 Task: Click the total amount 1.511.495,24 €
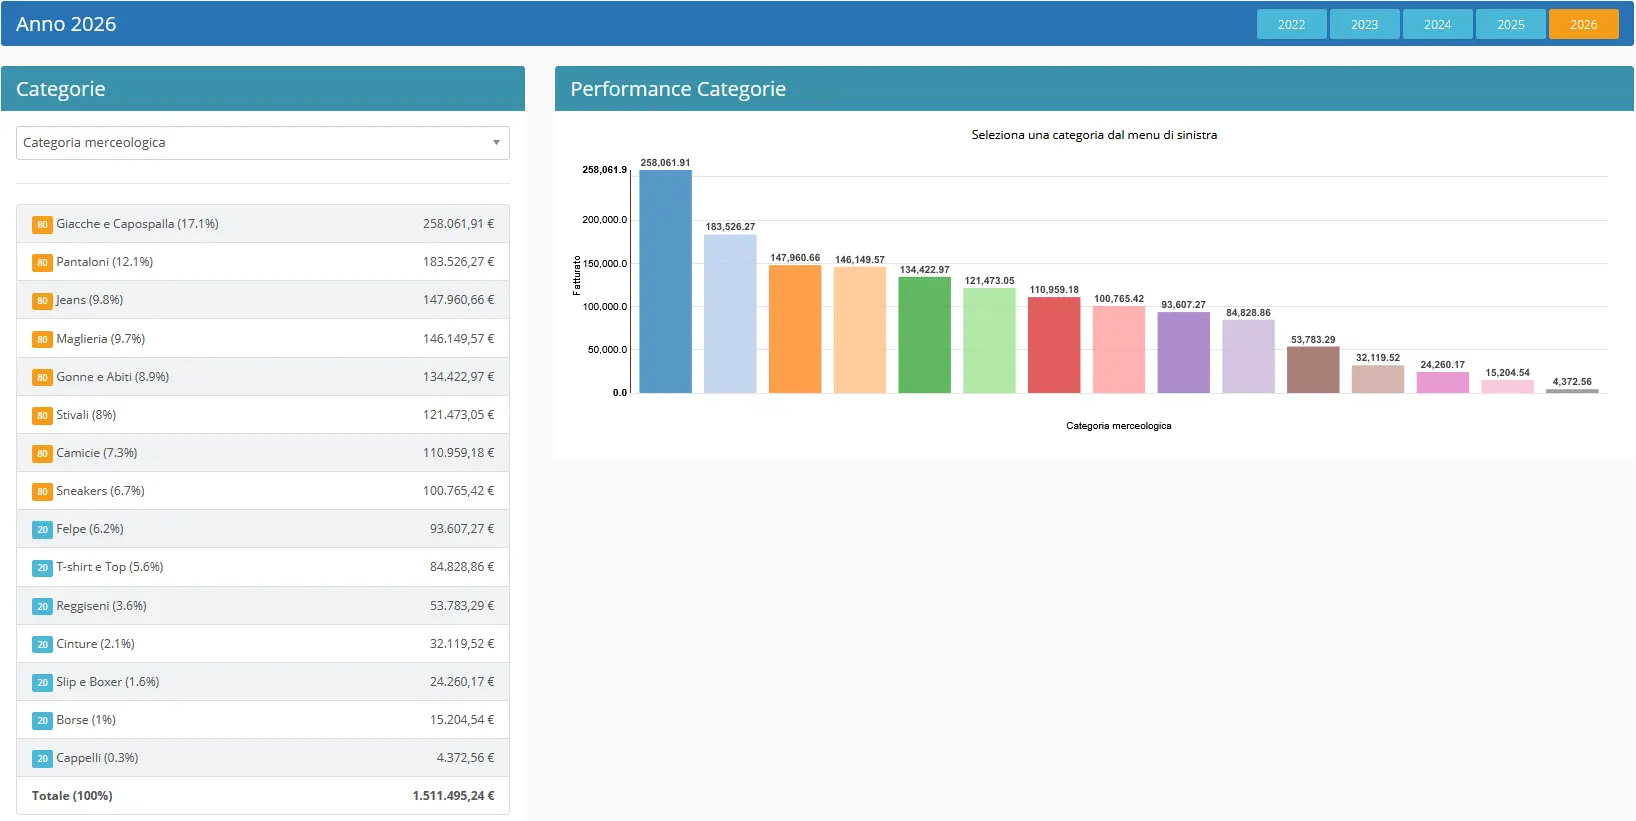pos(453,796)
